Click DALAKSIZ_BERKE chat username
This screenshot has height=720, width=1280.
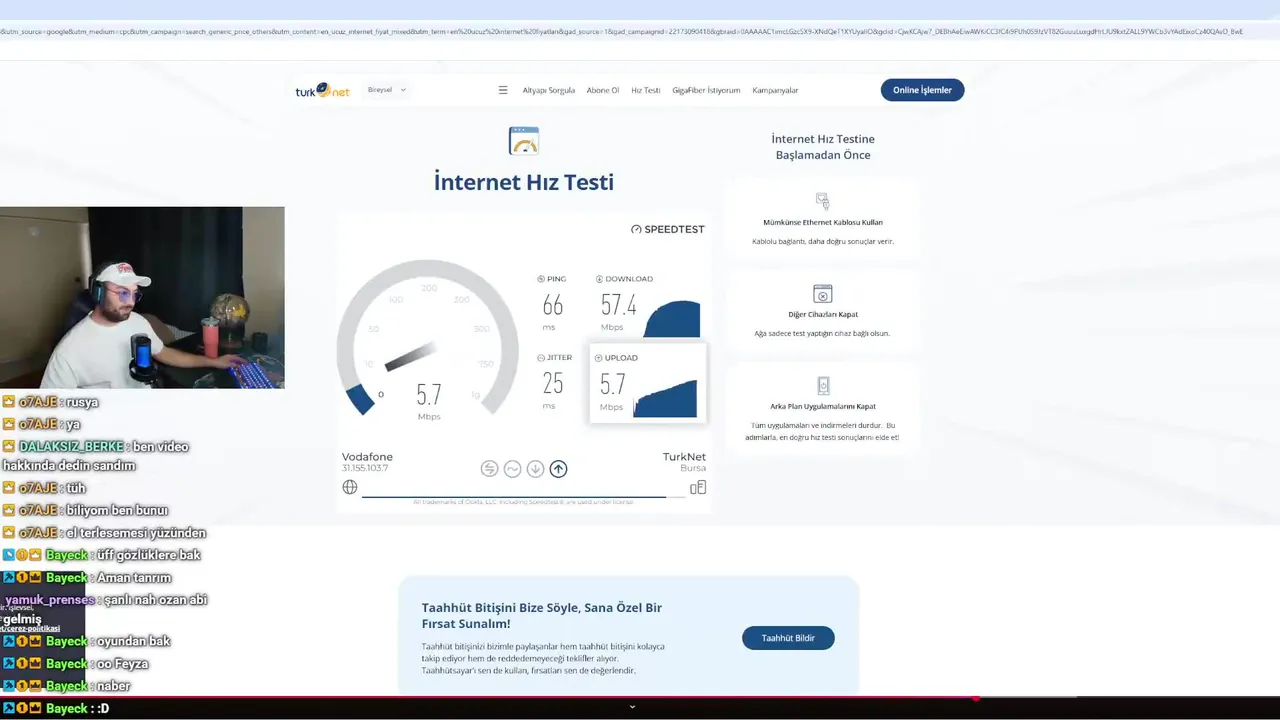point(71,447)
